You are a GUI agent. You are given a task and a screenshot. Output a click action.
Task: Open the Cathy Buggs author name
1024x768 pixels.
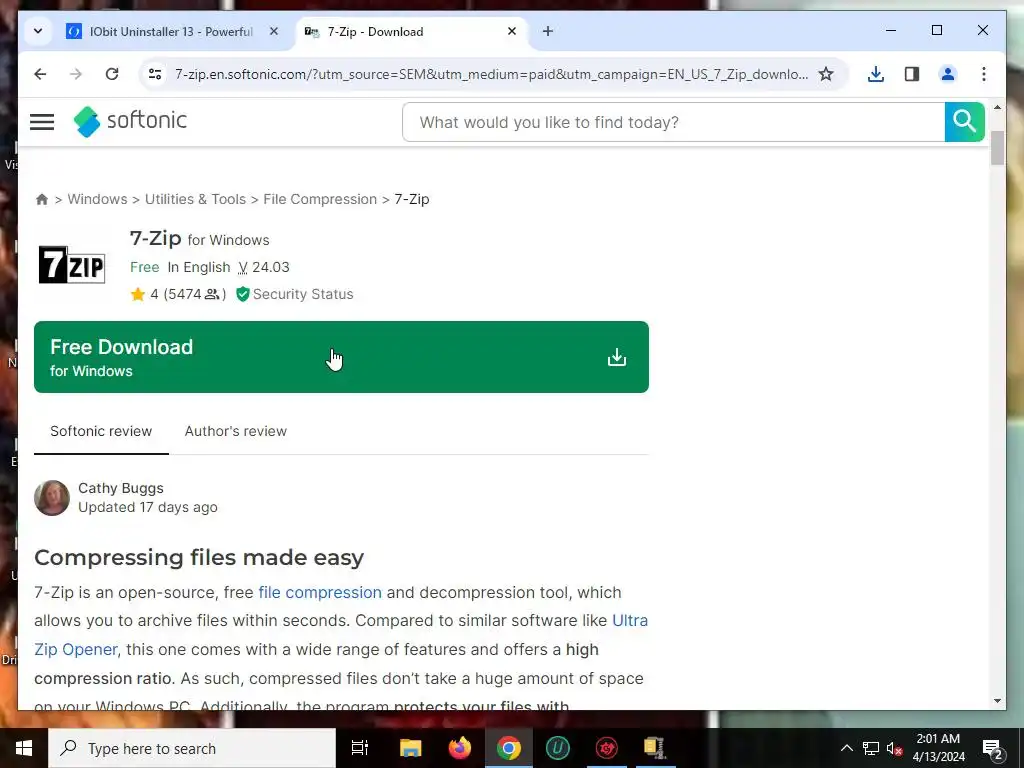[121, 488]
